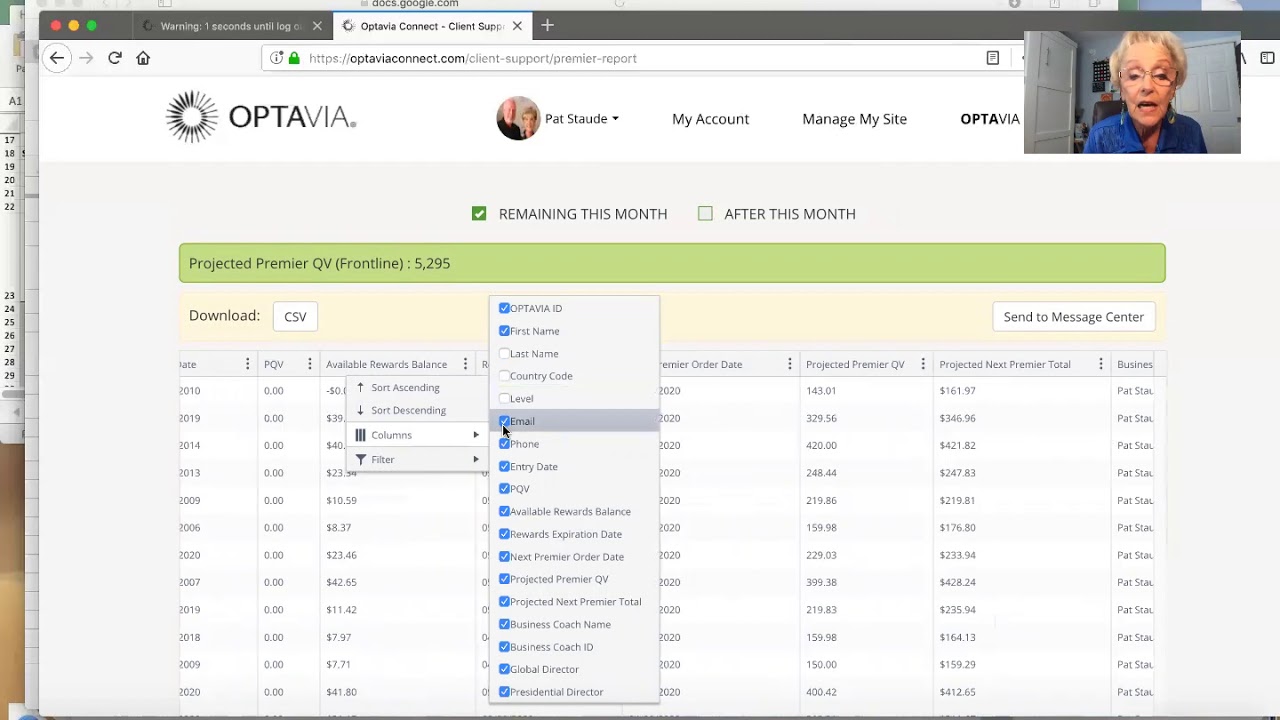Click the padlock site security icon
Image resolution: width=1280 pixels, height=720 pixels.
point(294,58)
